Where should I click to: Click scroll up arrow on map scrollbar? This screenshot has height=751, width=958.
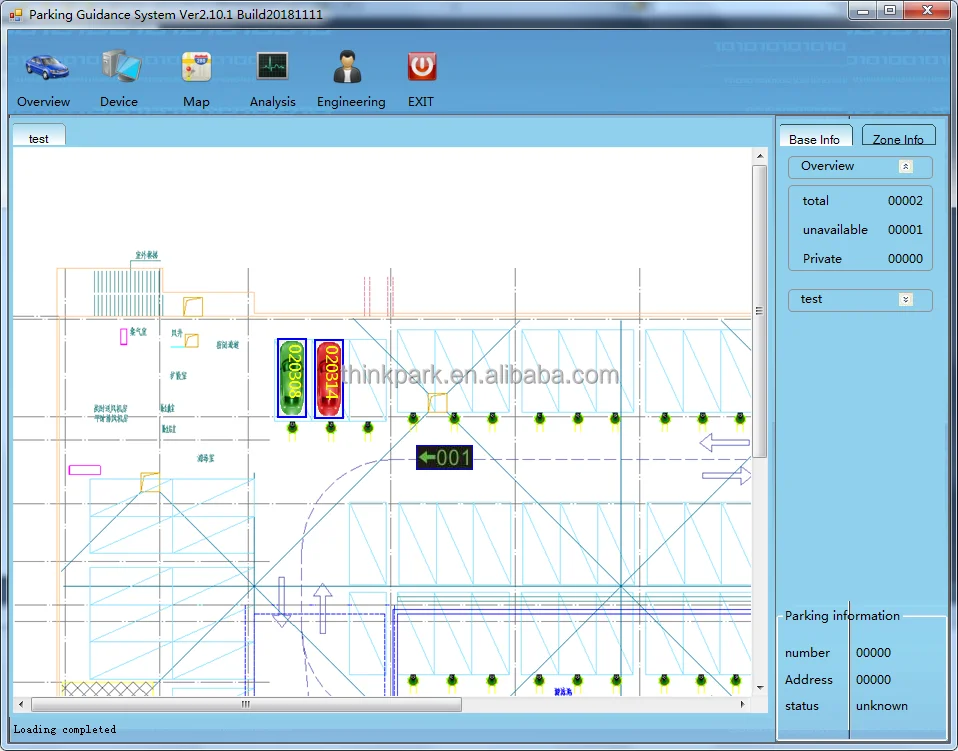coord(759,156)
